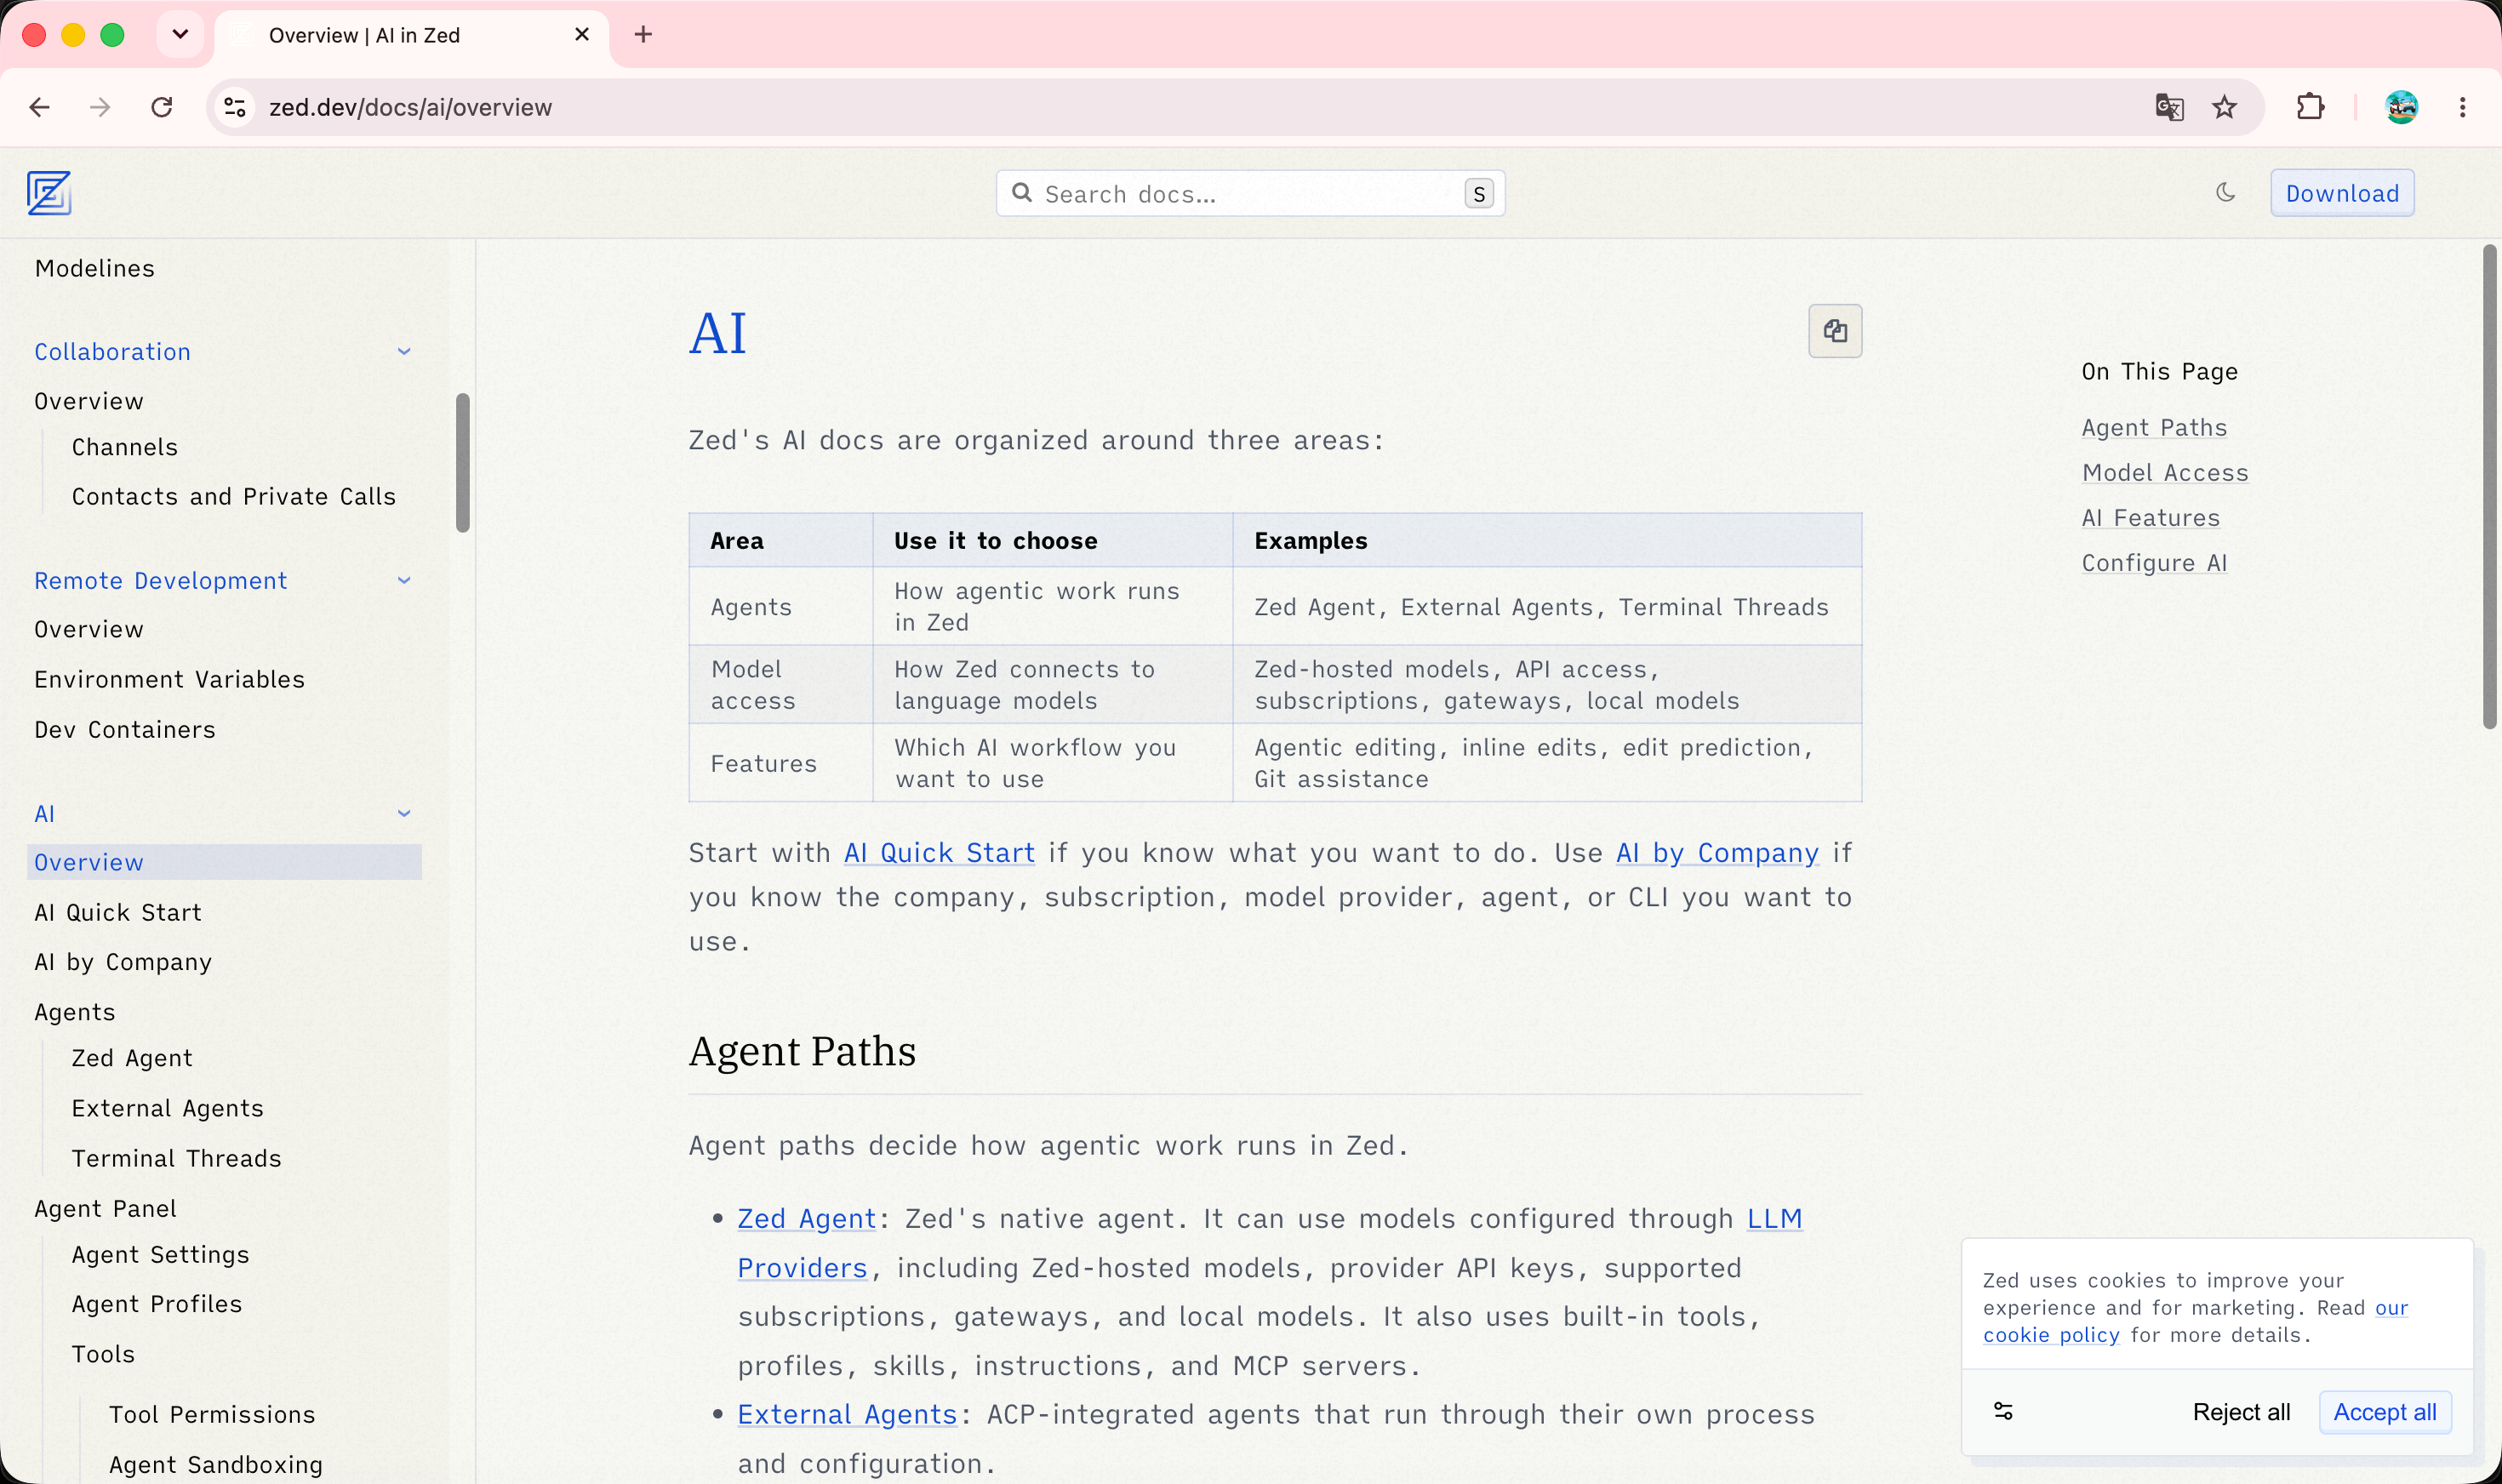Open AI Quick Start in sidebar

point(118,912)
